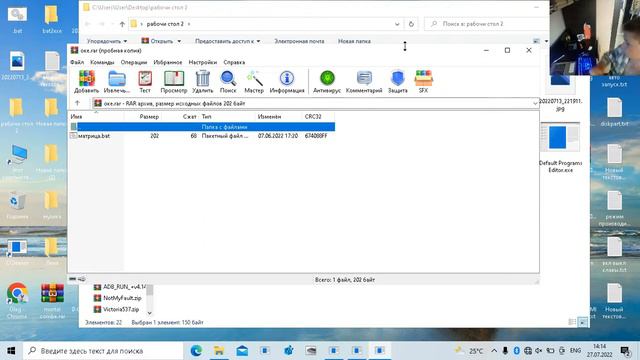The height and width of the screenshot is (360, 640).
Task: Click the Удалить trash can icon
Action: click(202, 81)
